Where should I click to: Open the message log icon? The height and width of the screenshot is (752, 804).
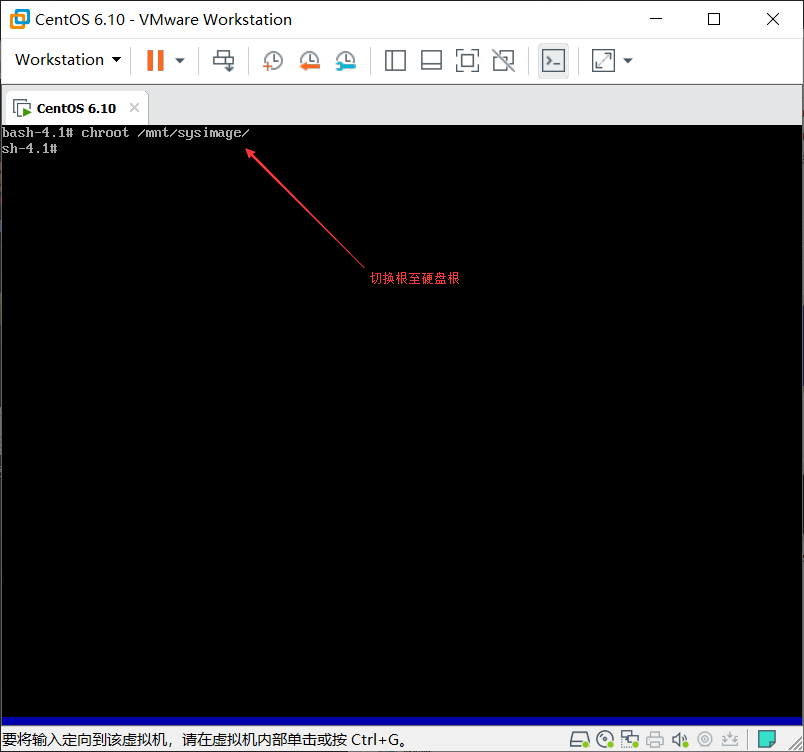(767, 739)
